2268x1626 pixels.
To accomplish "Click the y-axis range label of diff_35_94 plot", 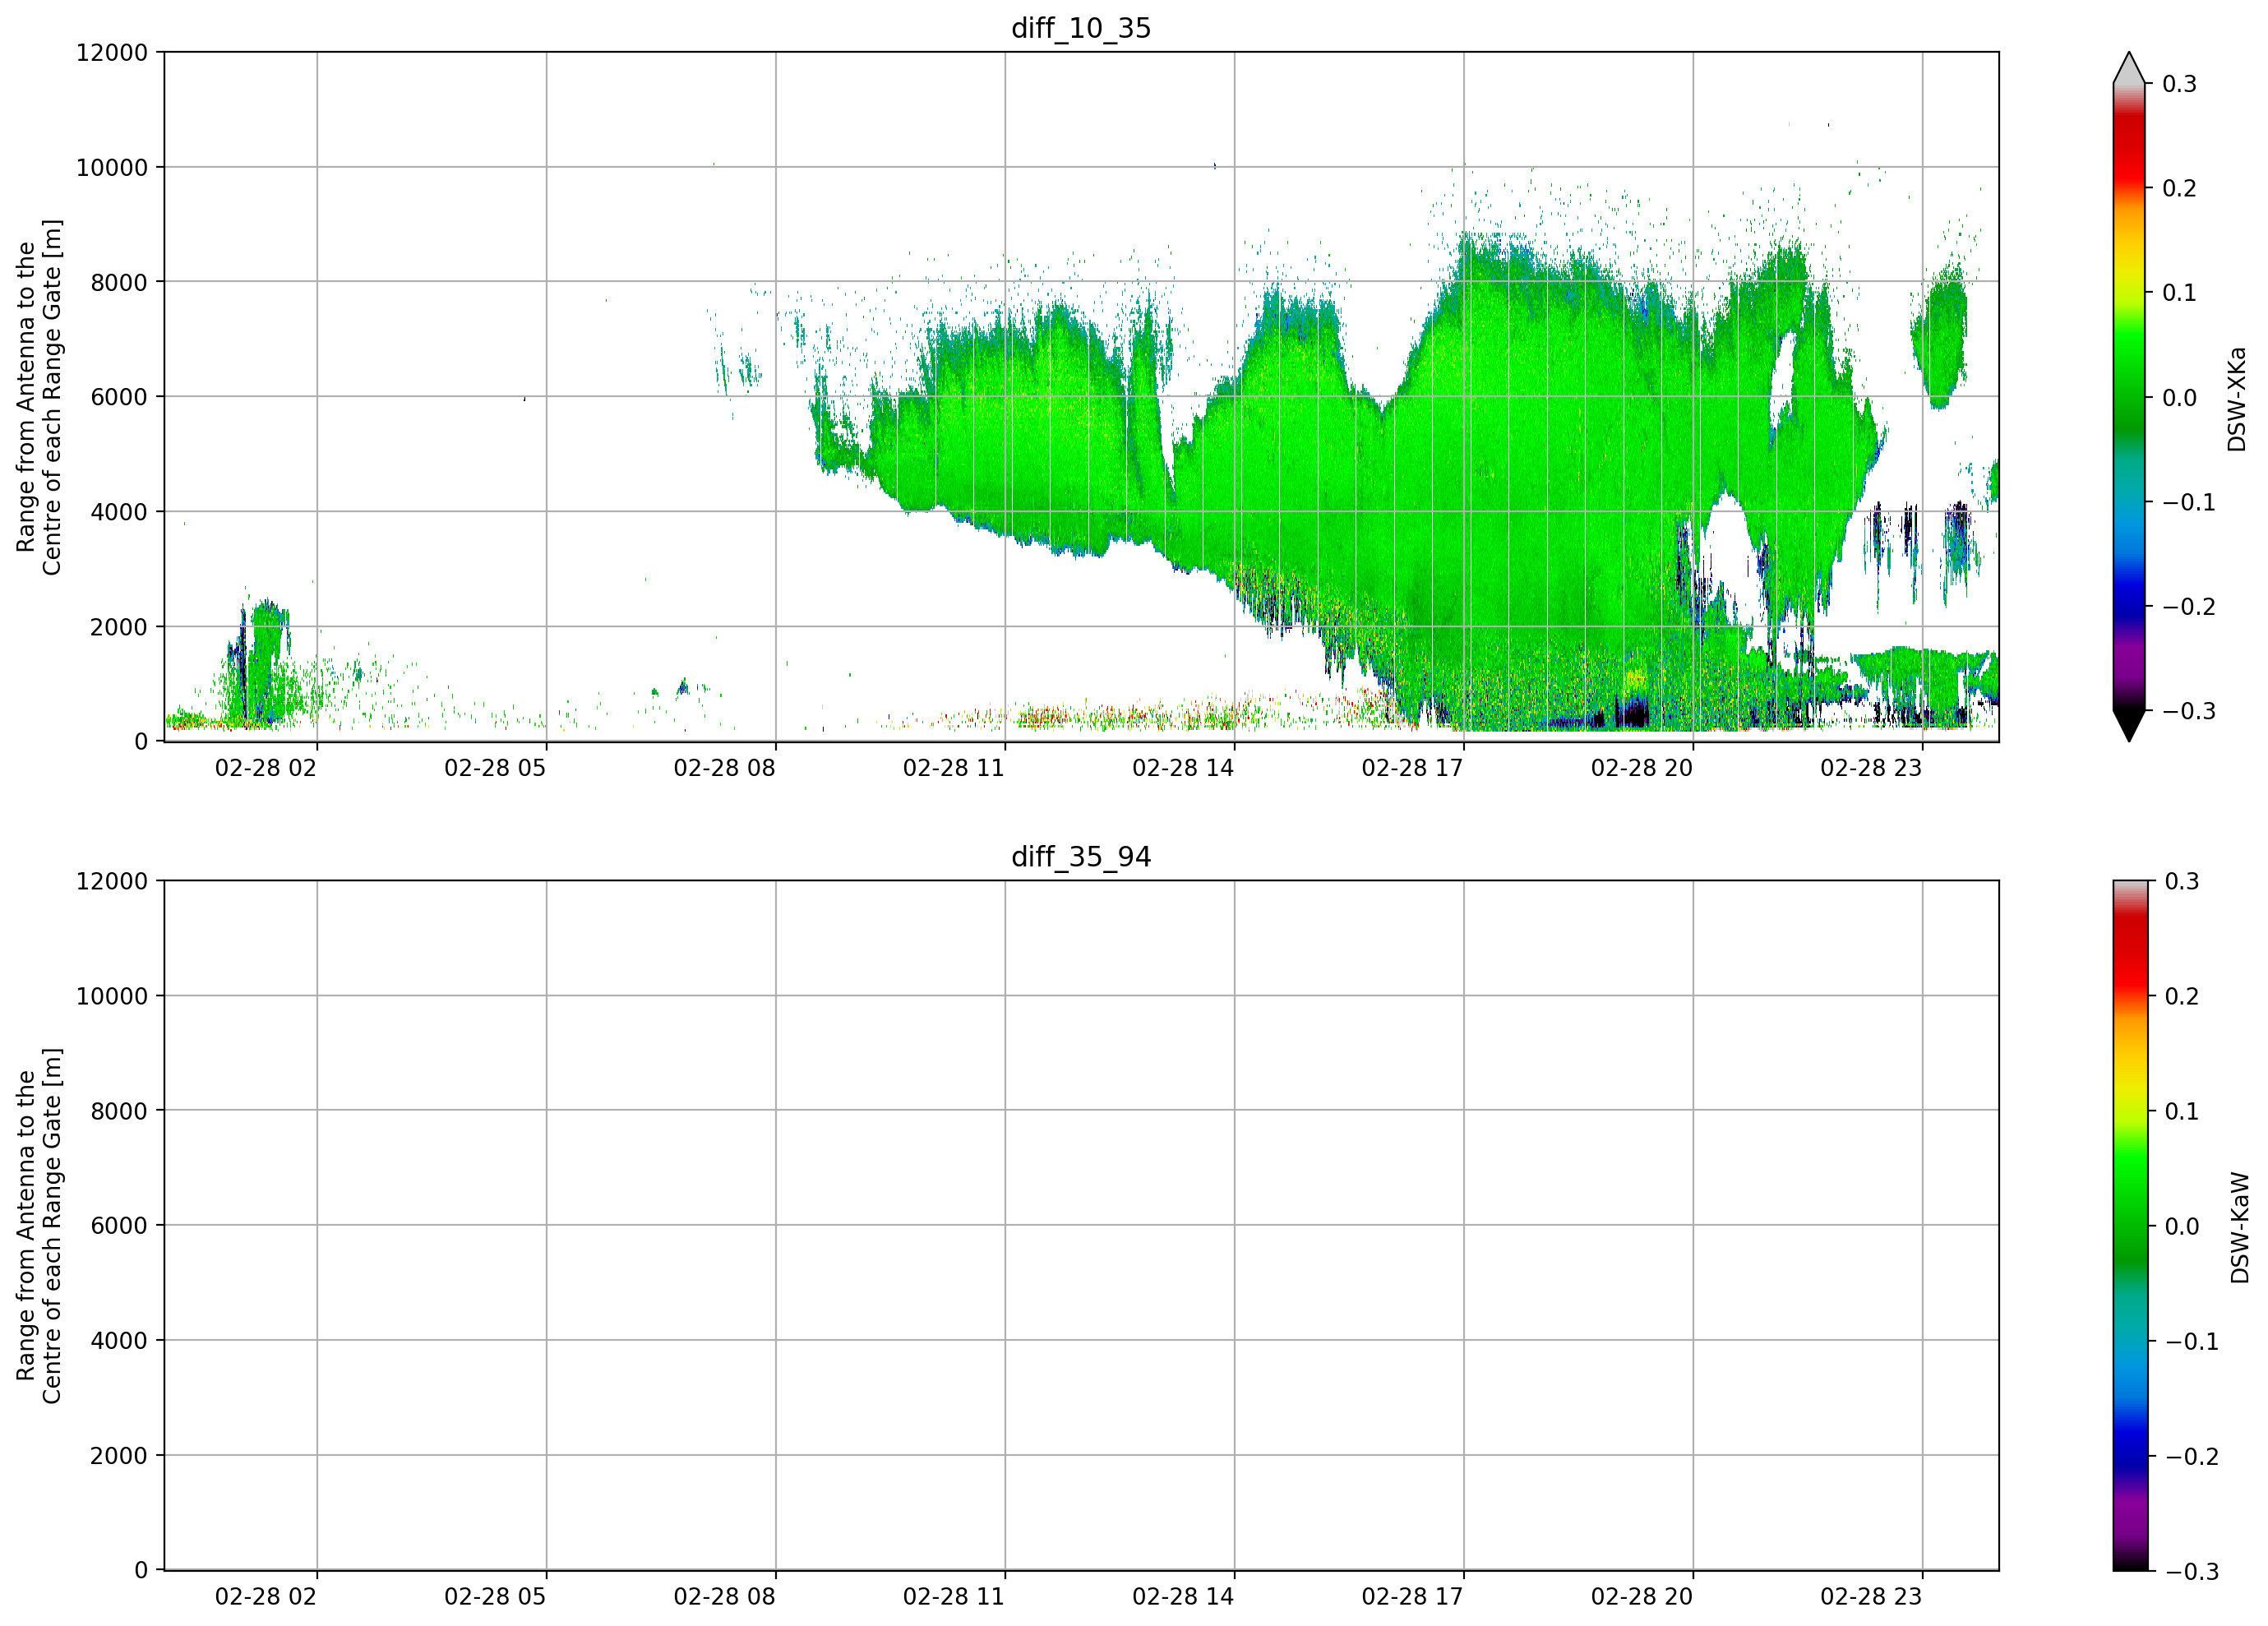I will [x=39, y=1225].
